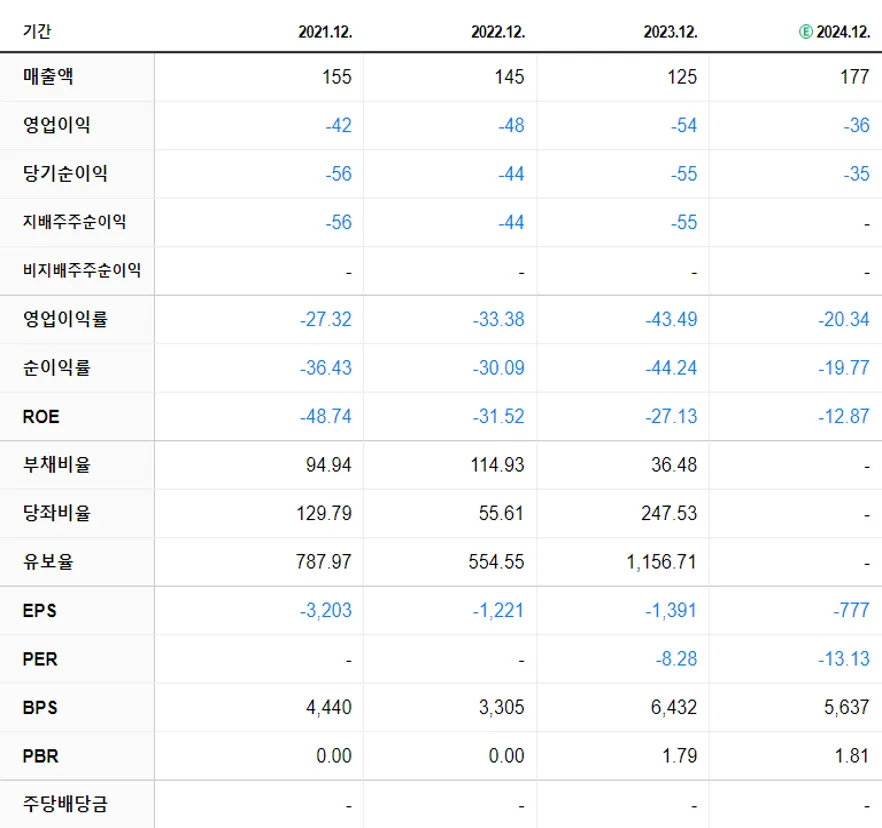Select the EPS value -1,221
This screenshot has width=882, height=828.
coord(498,610)
